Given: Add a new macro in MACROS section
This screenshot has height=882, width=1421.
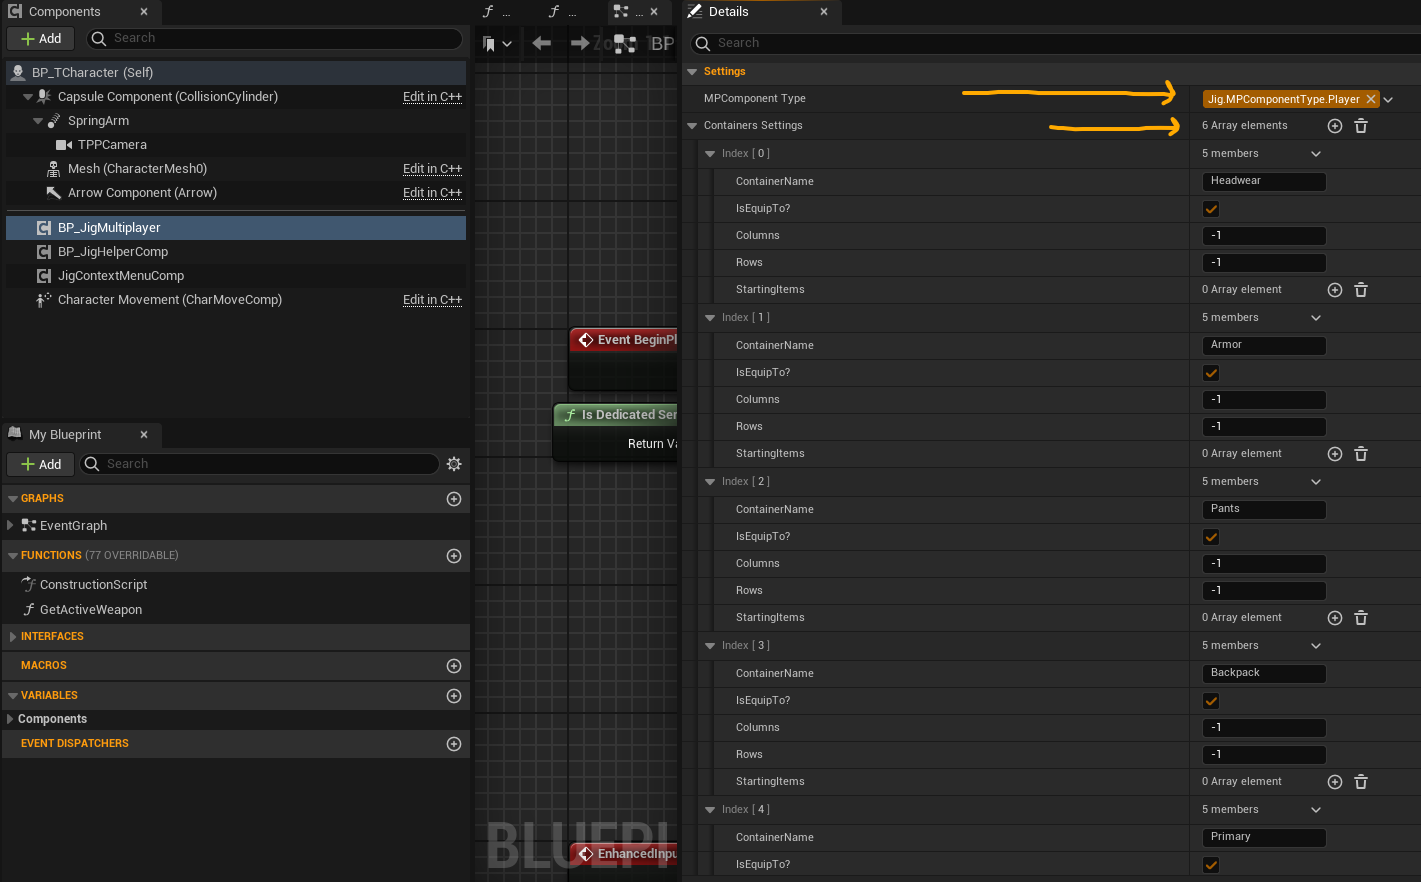Looking at the screenshot, I should pyautogui.click(x=454, y=666).
